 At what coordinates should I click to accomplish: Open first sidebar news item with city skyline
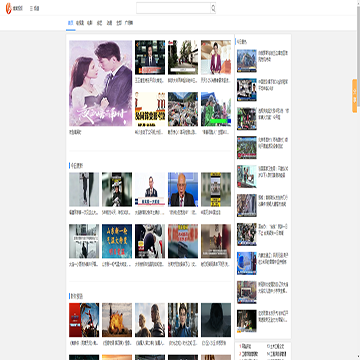263,61
